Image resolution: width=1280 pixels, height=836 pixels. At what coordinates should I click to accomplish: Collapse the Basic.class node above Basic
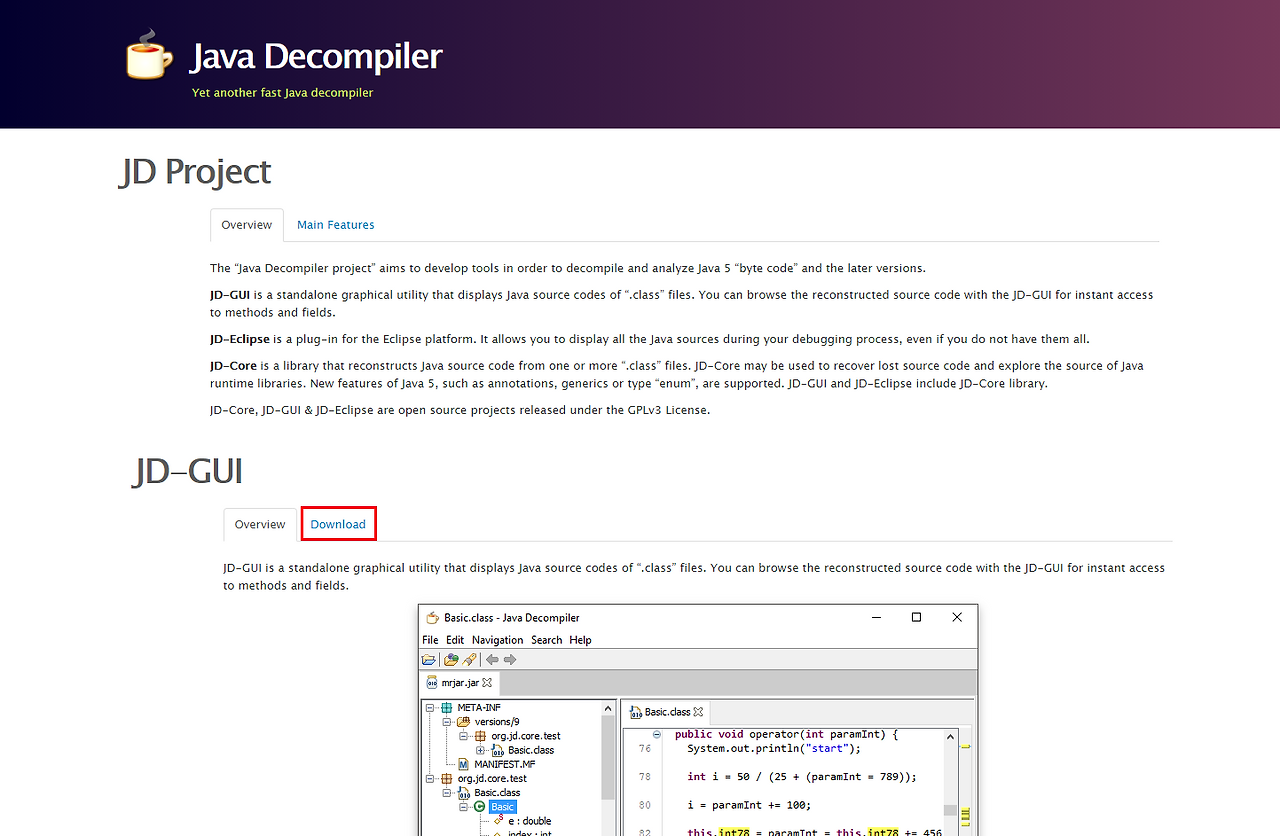pos(447,793)
